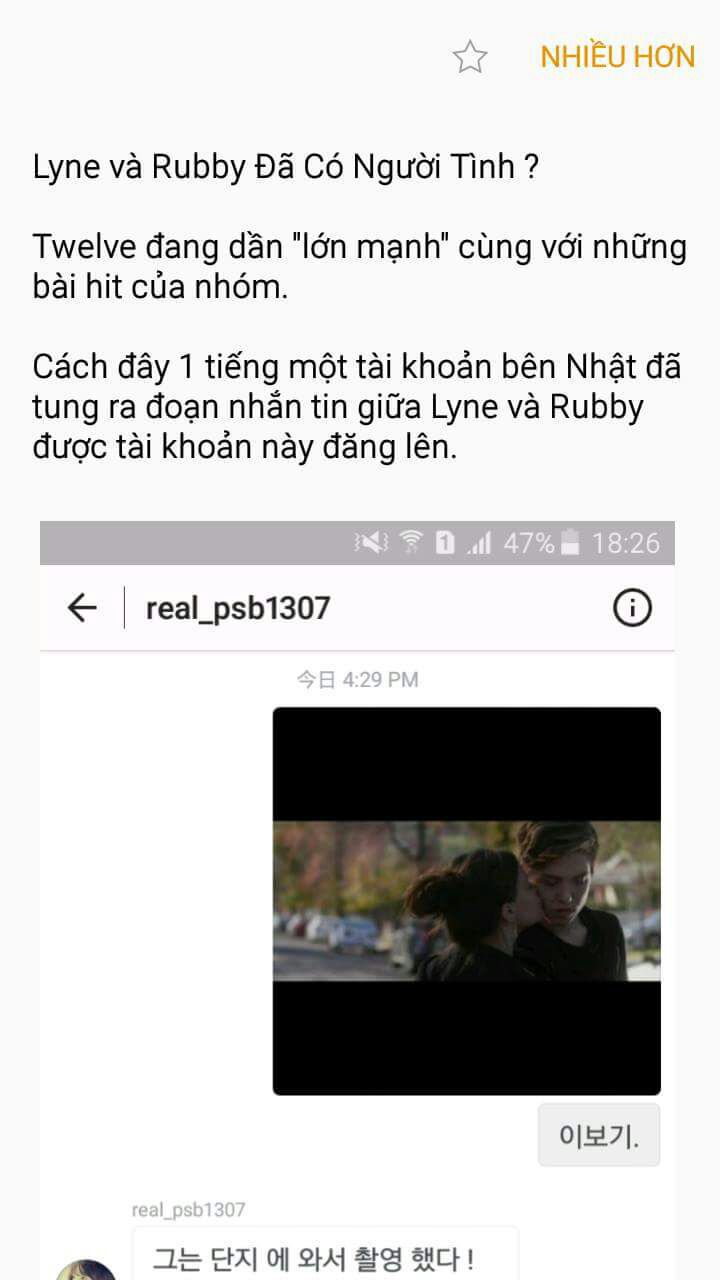This screenshot has height=1280, width=720.
Task: Tap the SIM 1 indicator icon
Action: click(445, 543)
